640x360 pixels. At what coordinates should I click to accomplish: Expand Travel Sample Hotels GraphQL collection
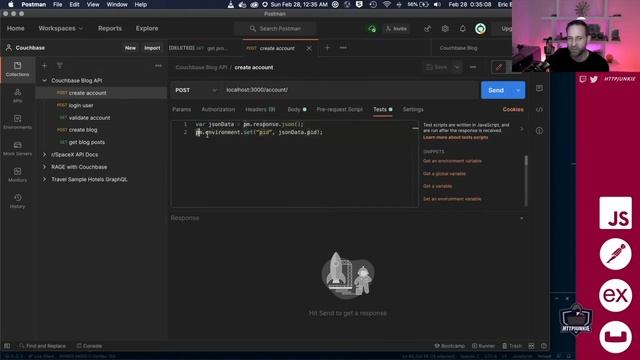coord(44,179)
